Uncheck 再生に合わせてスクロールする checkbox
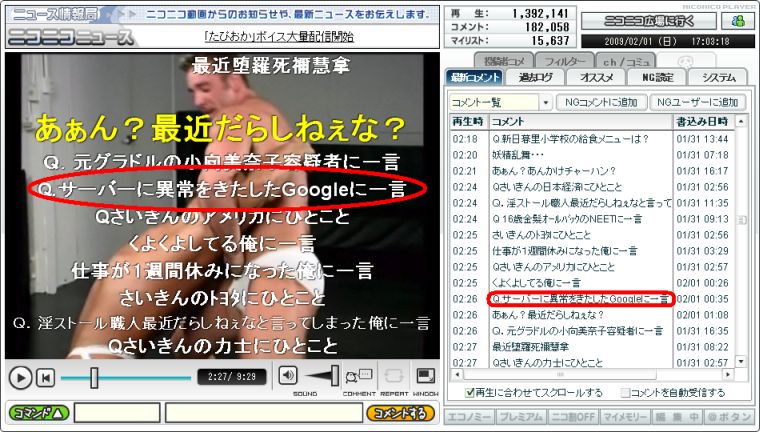The width and height of the screenshot is (760, 432). tap(469, 393)
